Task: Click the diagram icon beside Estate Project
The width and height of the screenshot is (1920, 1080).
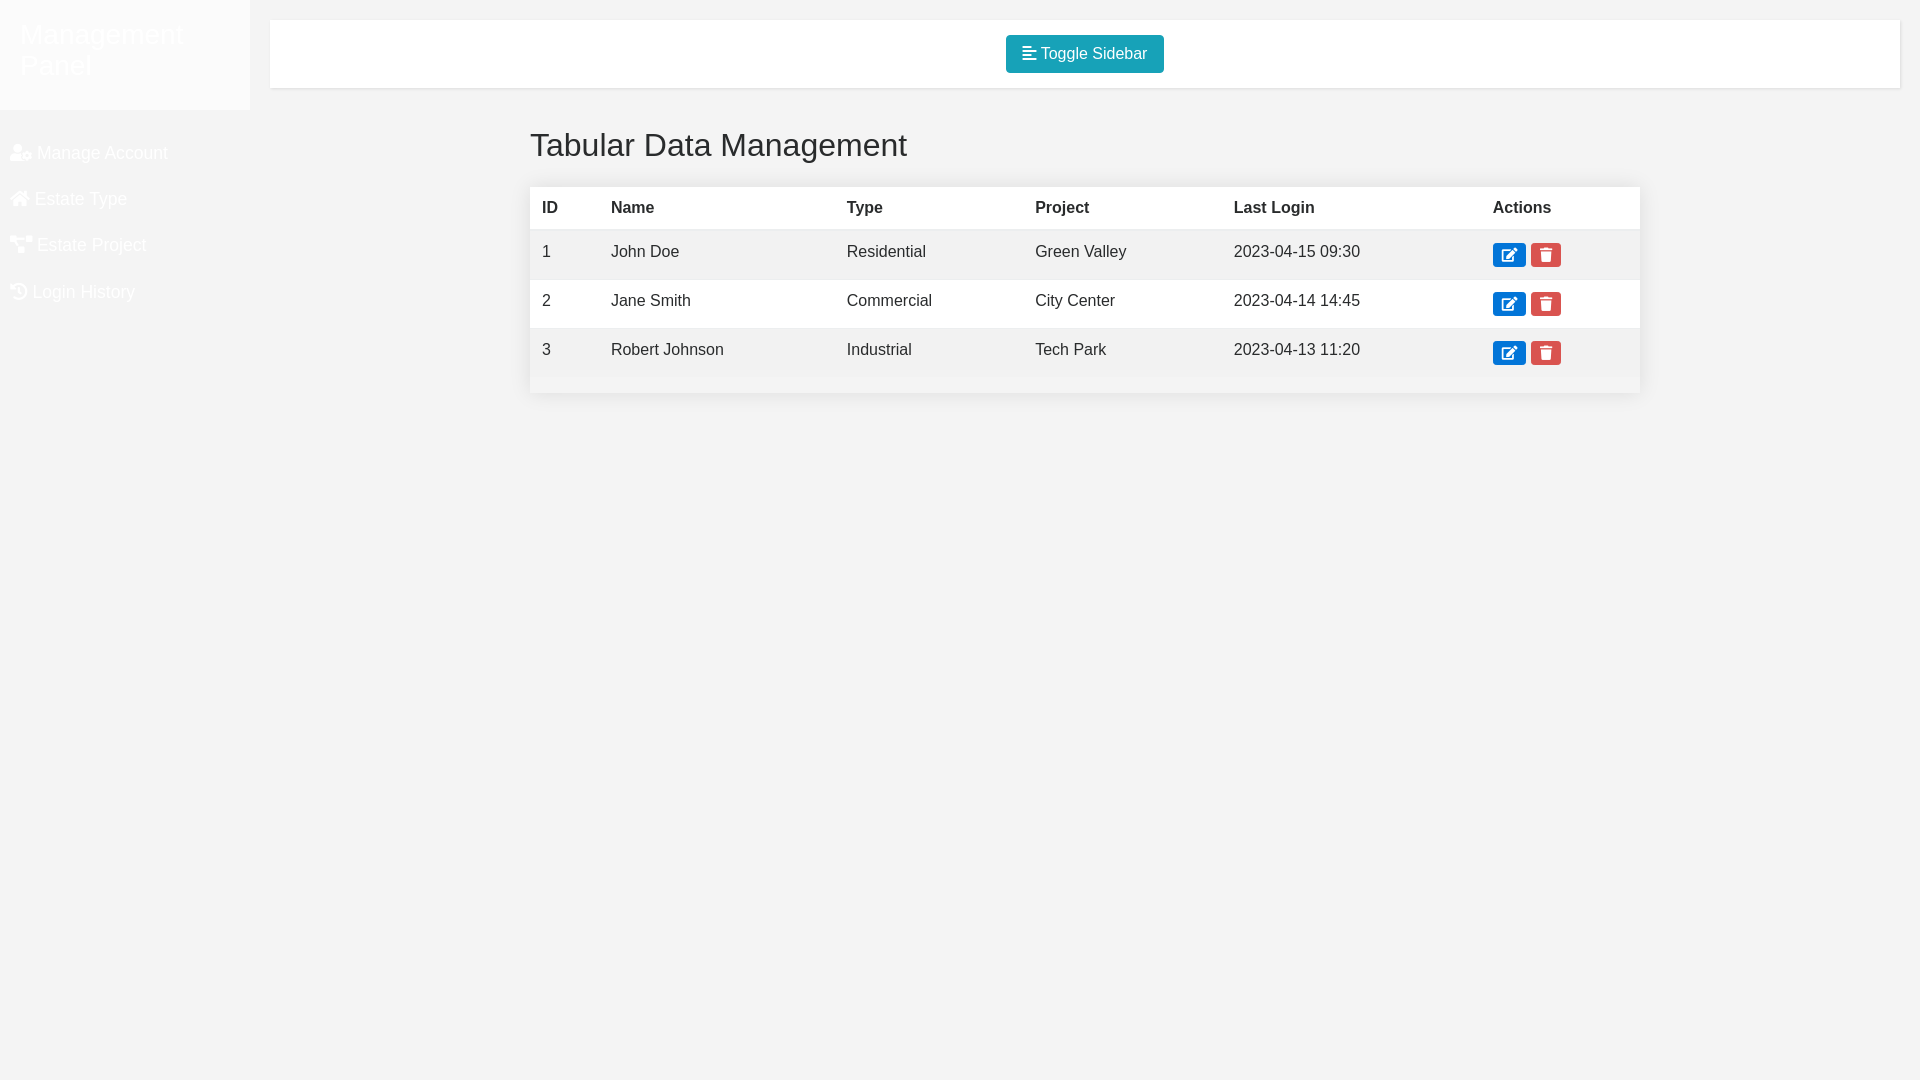Action: [21, 244]
